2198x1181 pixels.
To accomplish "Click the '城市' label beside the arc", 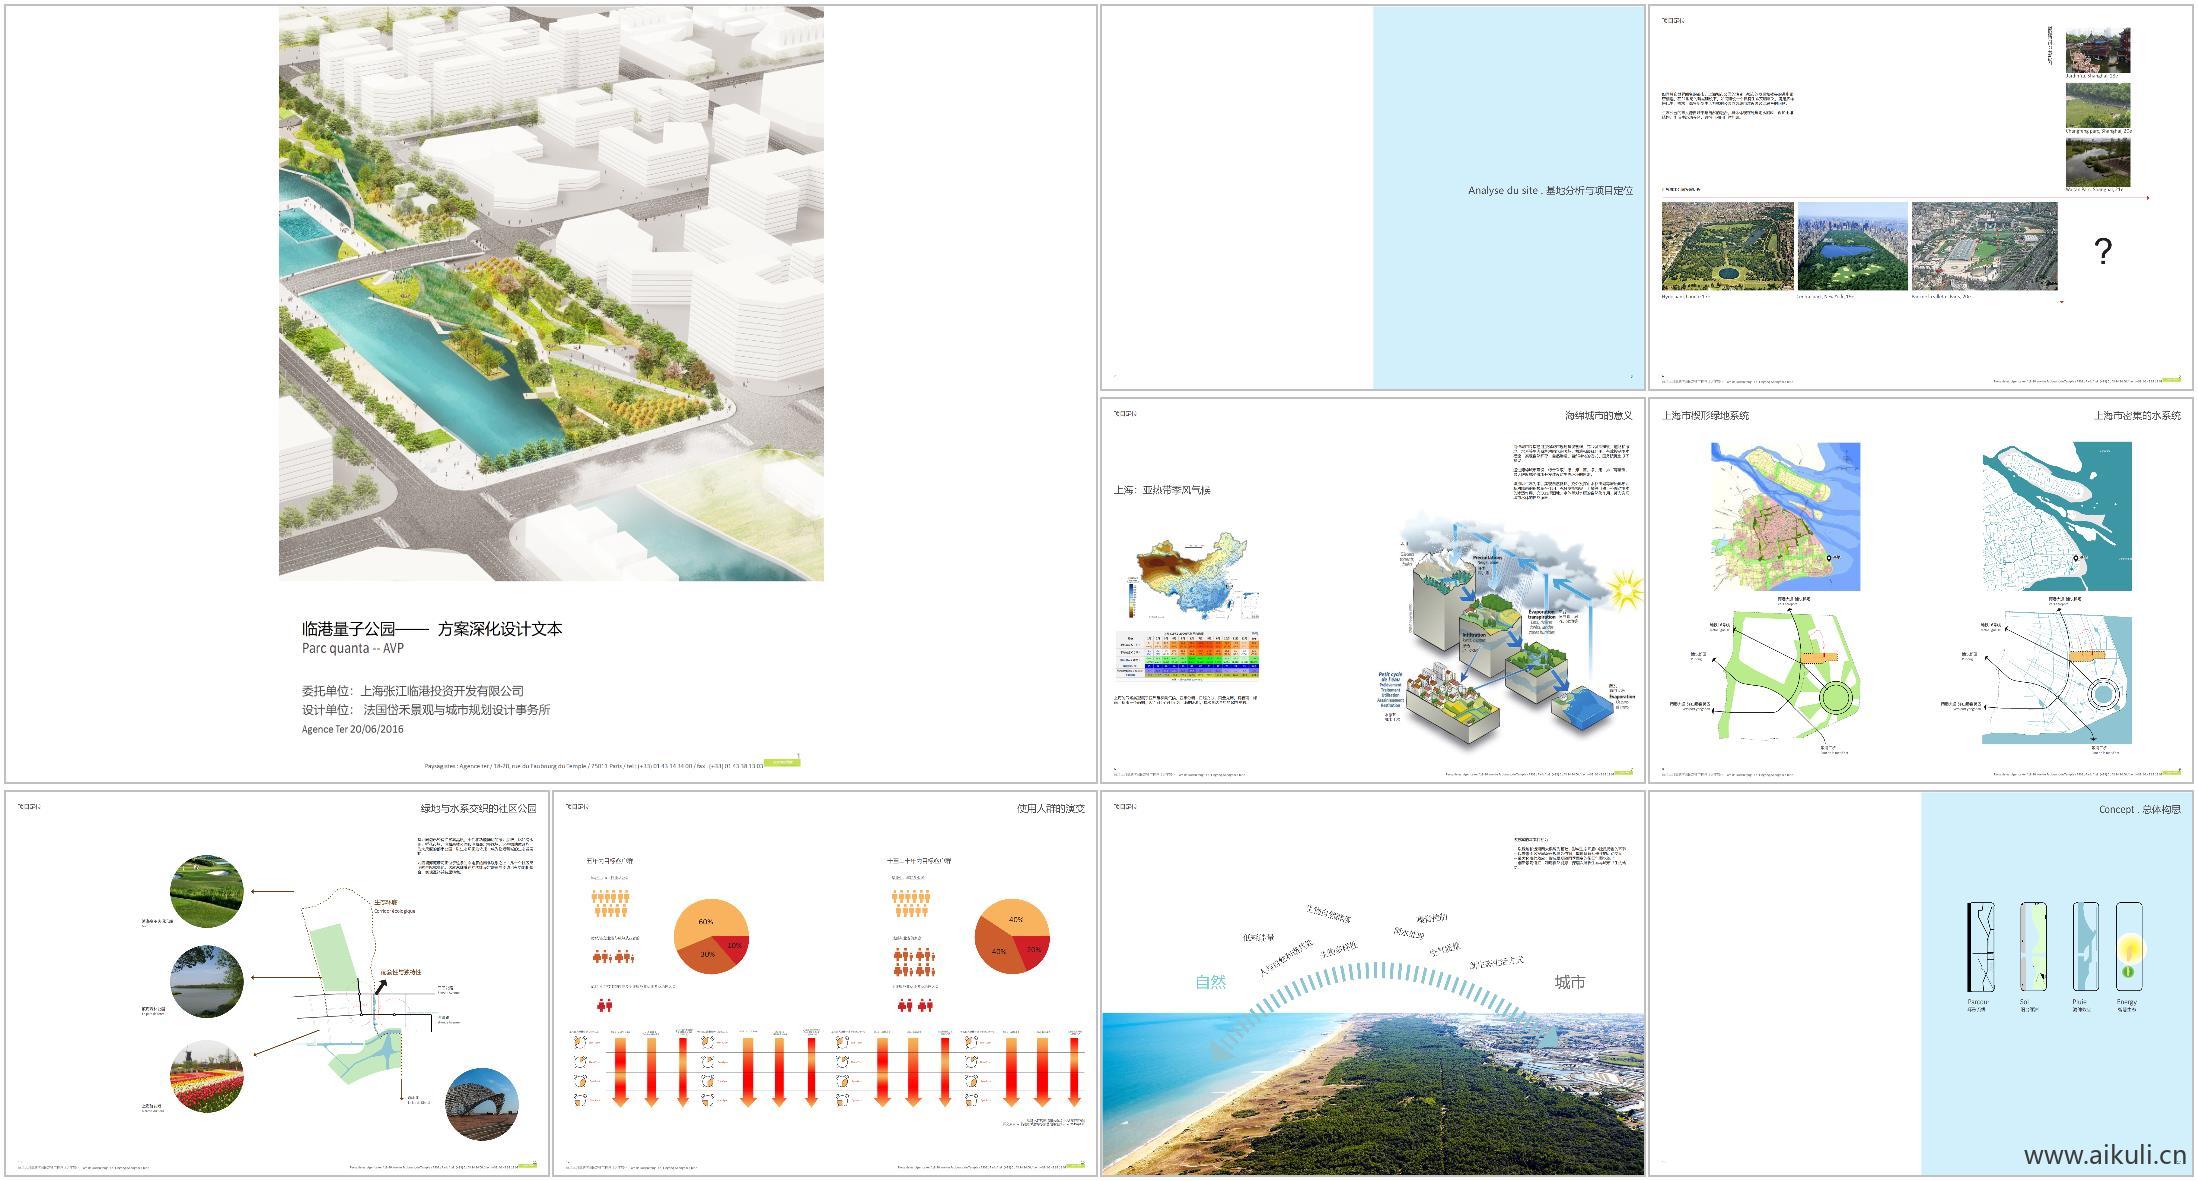I will click(1569, 982).
